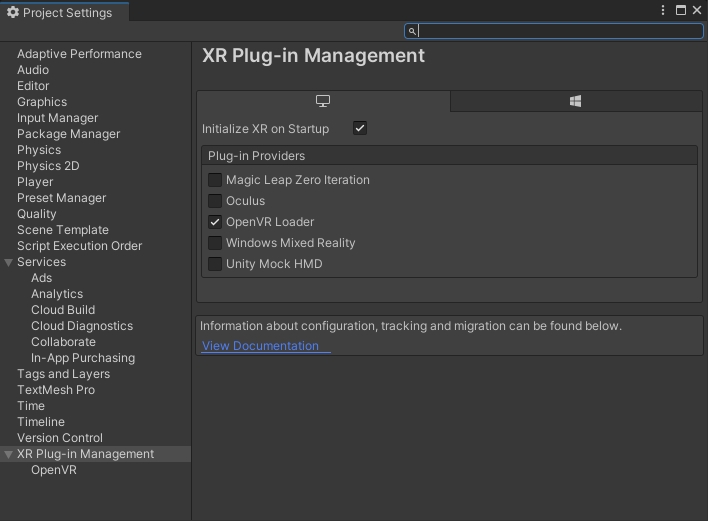The height and width of the screenshot is (521, 708).
Task: Uncheck the OpenVR Loader provider
Action: click(x=215, y=222)
